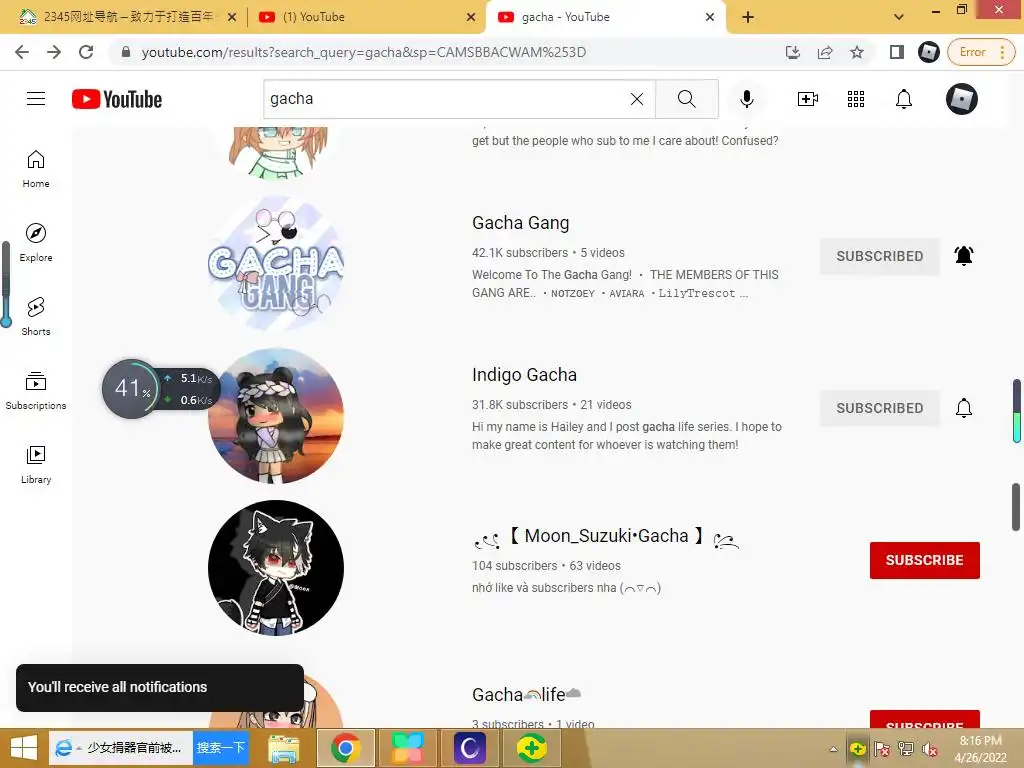Image resolution: width=1024 pixels, height=768 pixels.
Task: Click the muted volume tray icon
Action: pos(930,749)
